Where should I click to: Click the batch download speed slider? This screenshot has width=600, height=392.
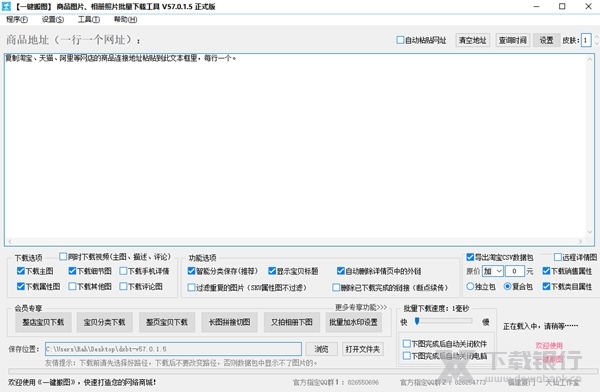pos(444,322)
